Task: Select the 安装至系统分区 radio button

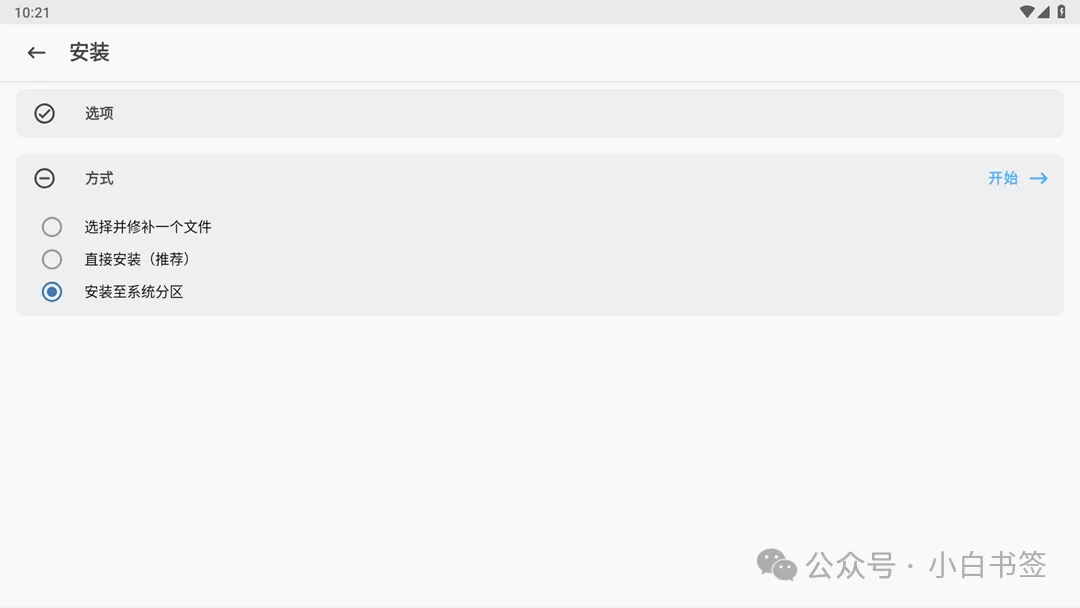Action: [x=52, y=292]
